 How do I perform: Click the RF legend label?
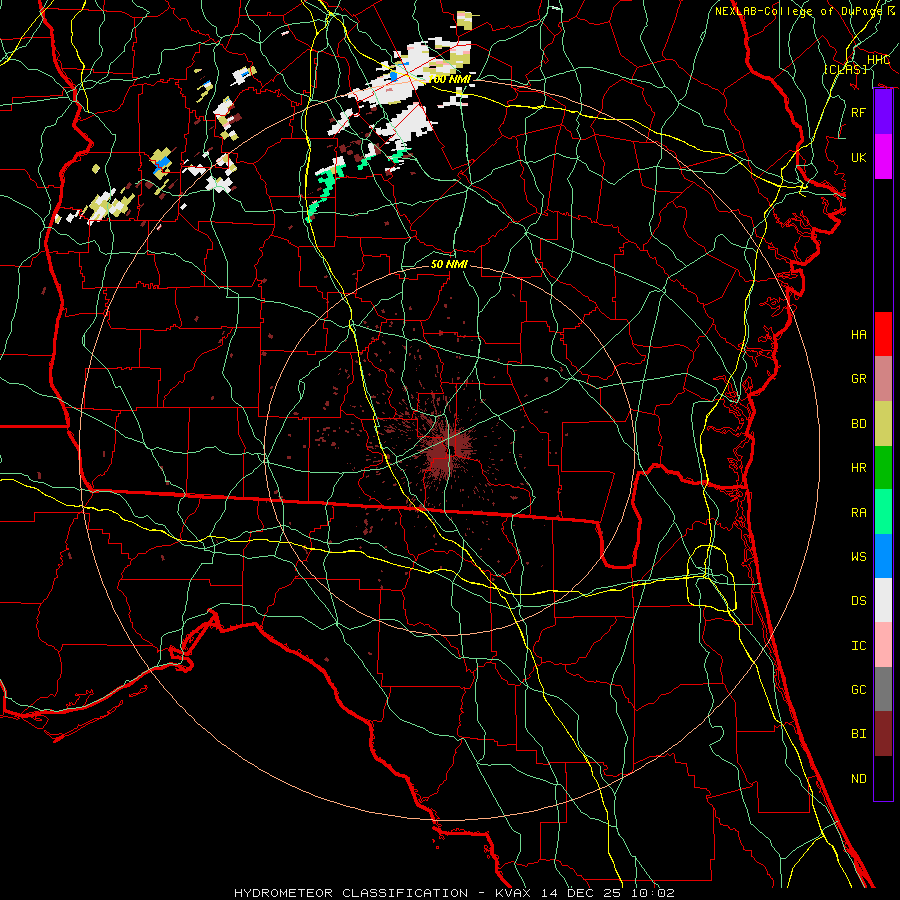pyautogui.click(x=859, y=112)
